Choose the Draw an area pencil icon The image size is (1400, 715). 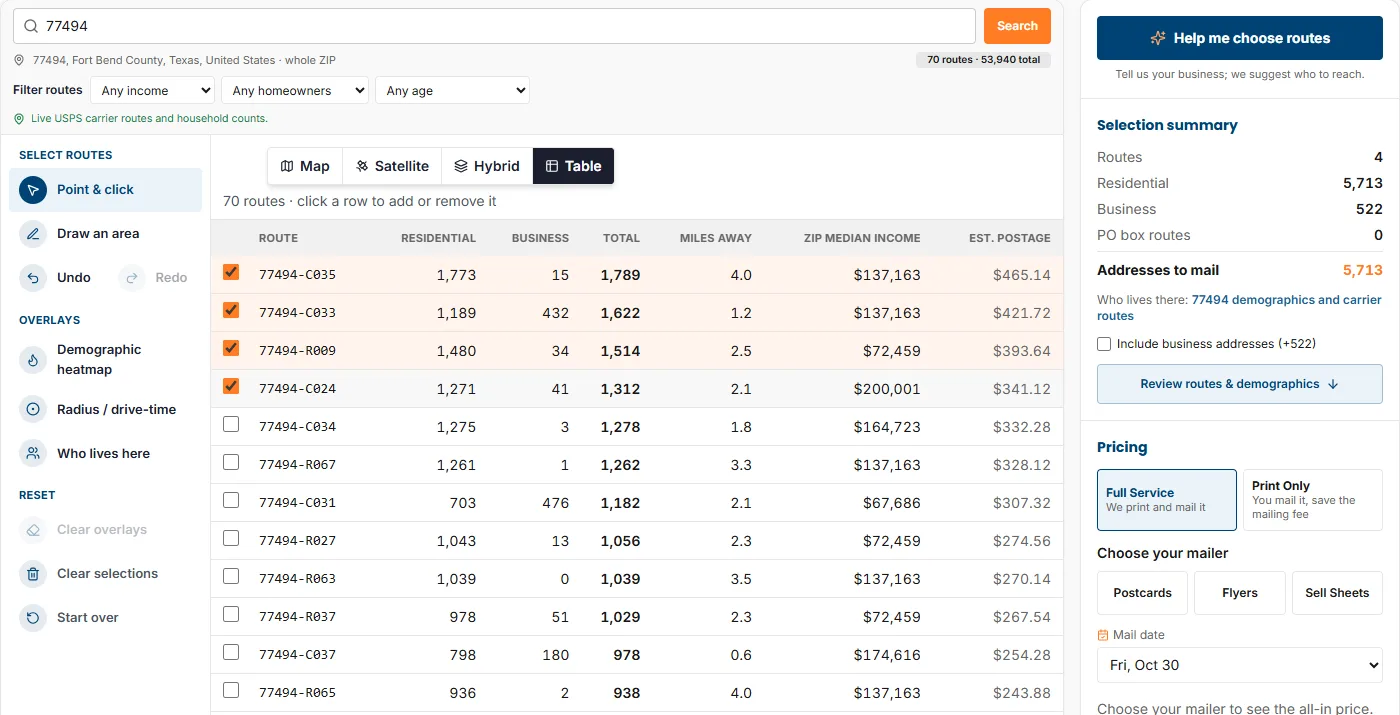pyautogui.click(x=33, y=234)
